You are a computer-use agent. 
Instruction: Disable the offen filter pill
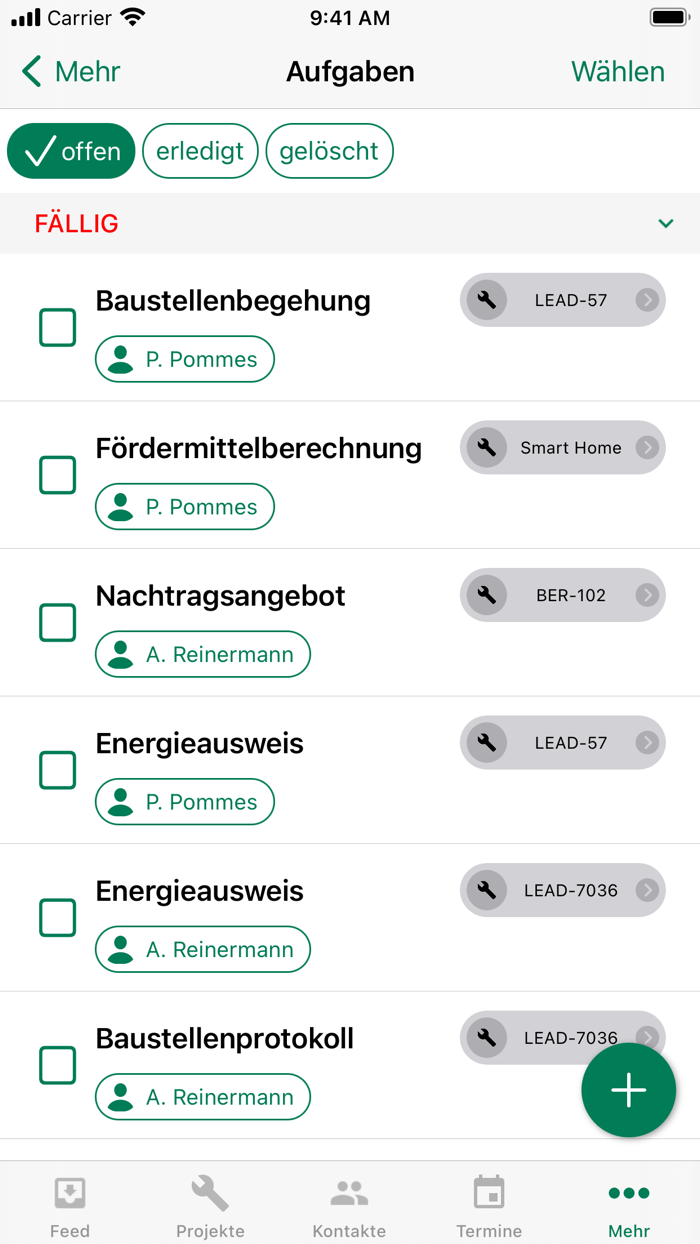(x=71, y=150)
